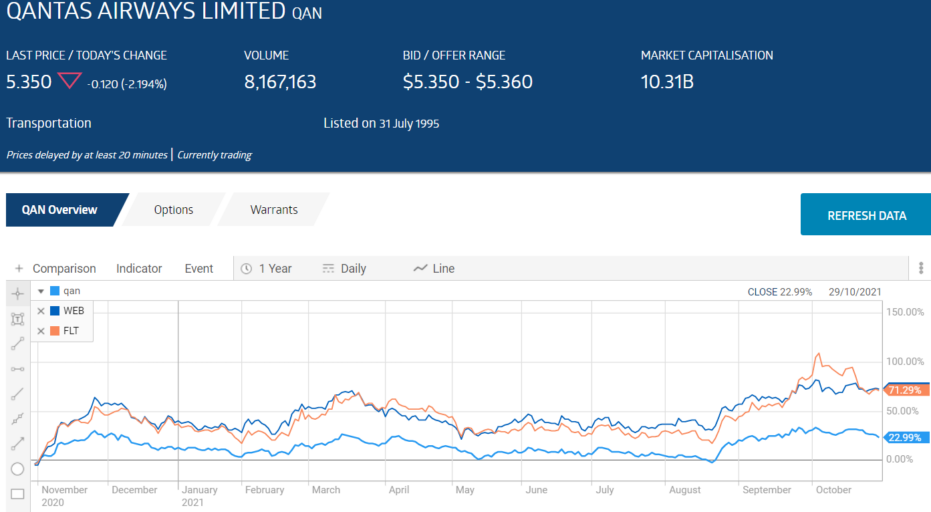Image resolution: width=931 pixels, height=512 pixels.
Task: Click the WEB dark-blue color swatch
Action: [55, 311]
